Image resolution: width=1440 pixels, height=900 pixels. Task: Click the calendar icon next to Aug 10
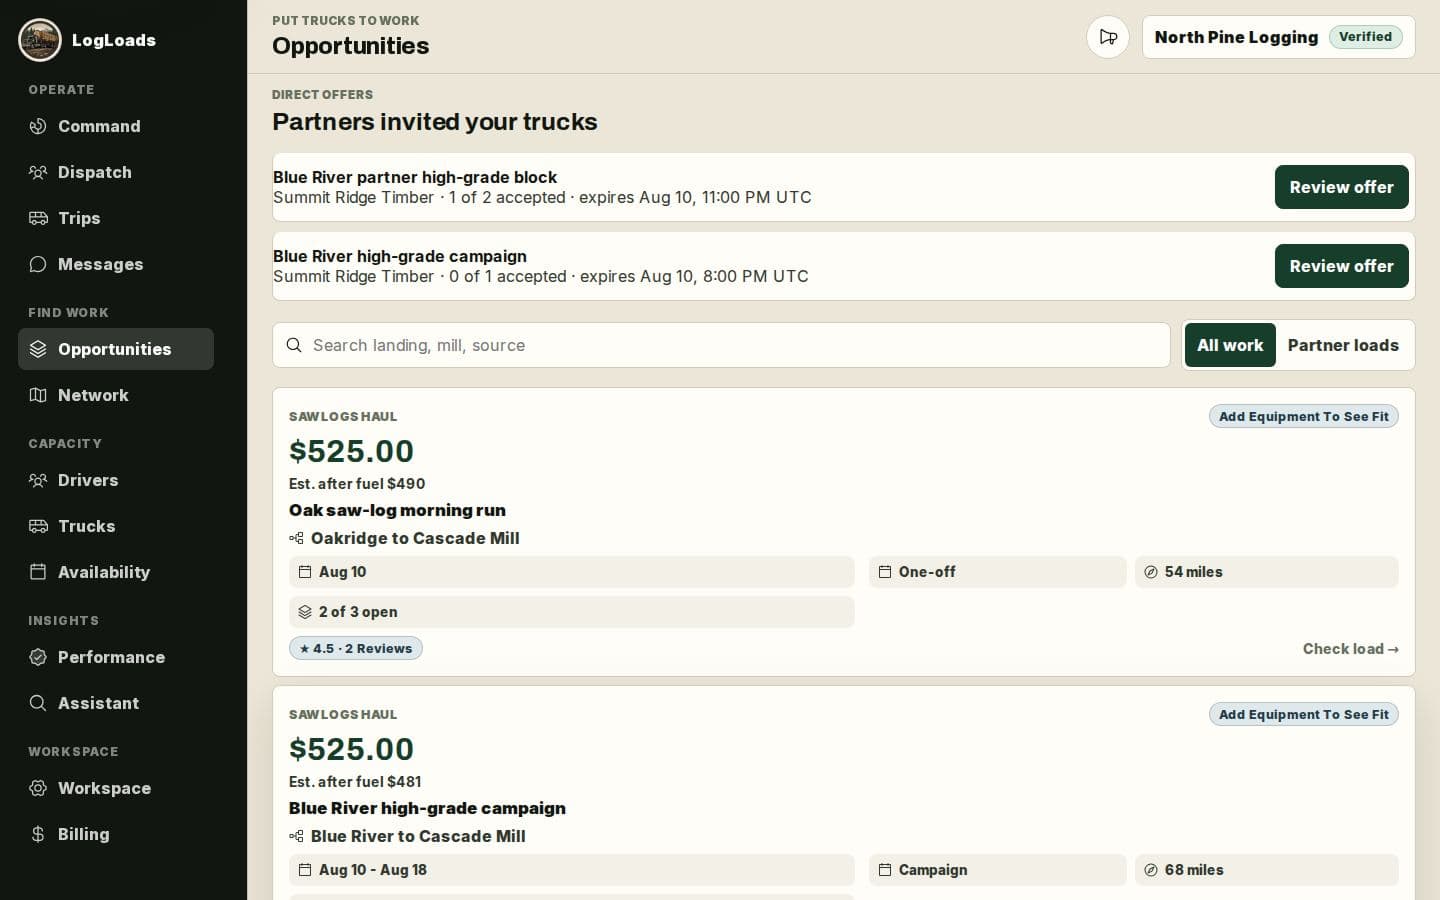point(305,572)
